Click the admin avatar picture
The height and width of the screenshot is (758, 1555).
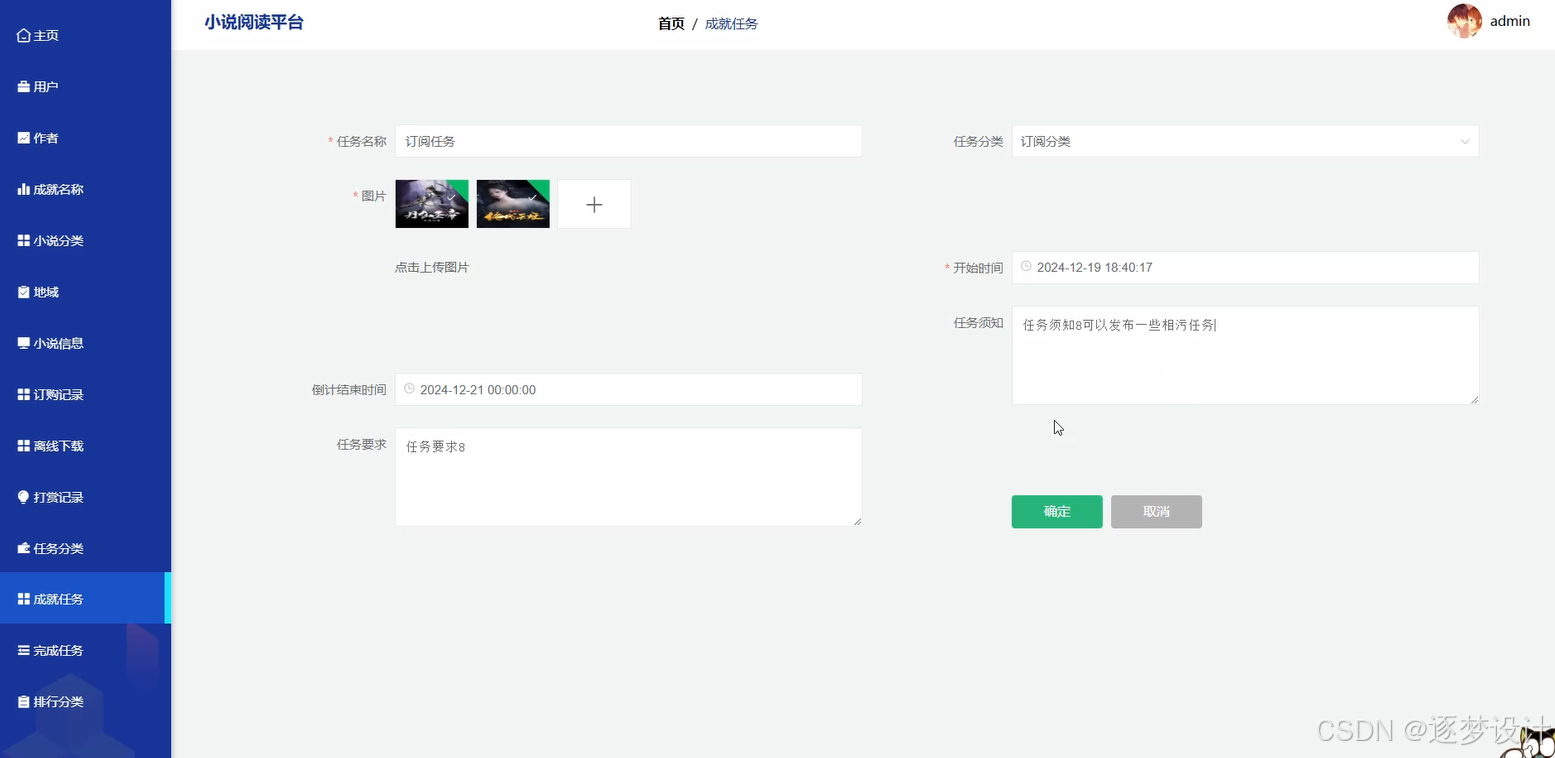1464,21
